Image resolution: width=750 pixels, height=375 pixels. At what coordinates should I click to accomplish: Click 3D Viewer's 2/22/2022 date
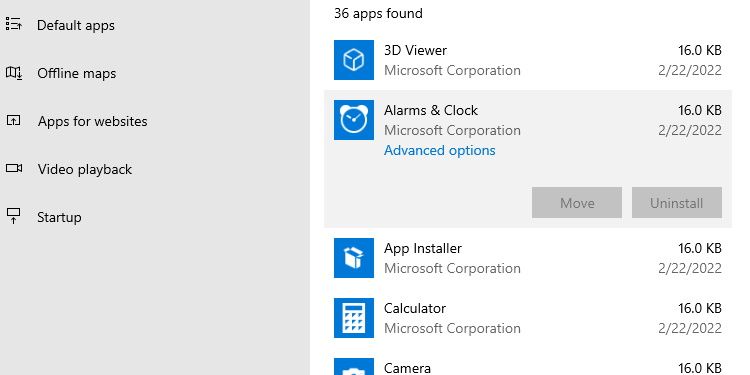click(690, 70)
